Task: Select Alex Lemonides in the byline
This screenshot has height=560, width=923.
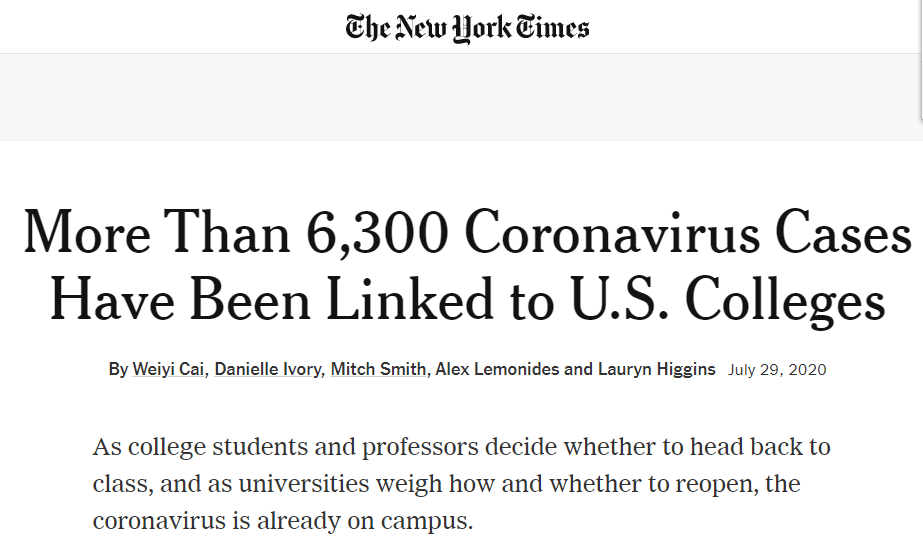Action: click(x=497, y=369)
